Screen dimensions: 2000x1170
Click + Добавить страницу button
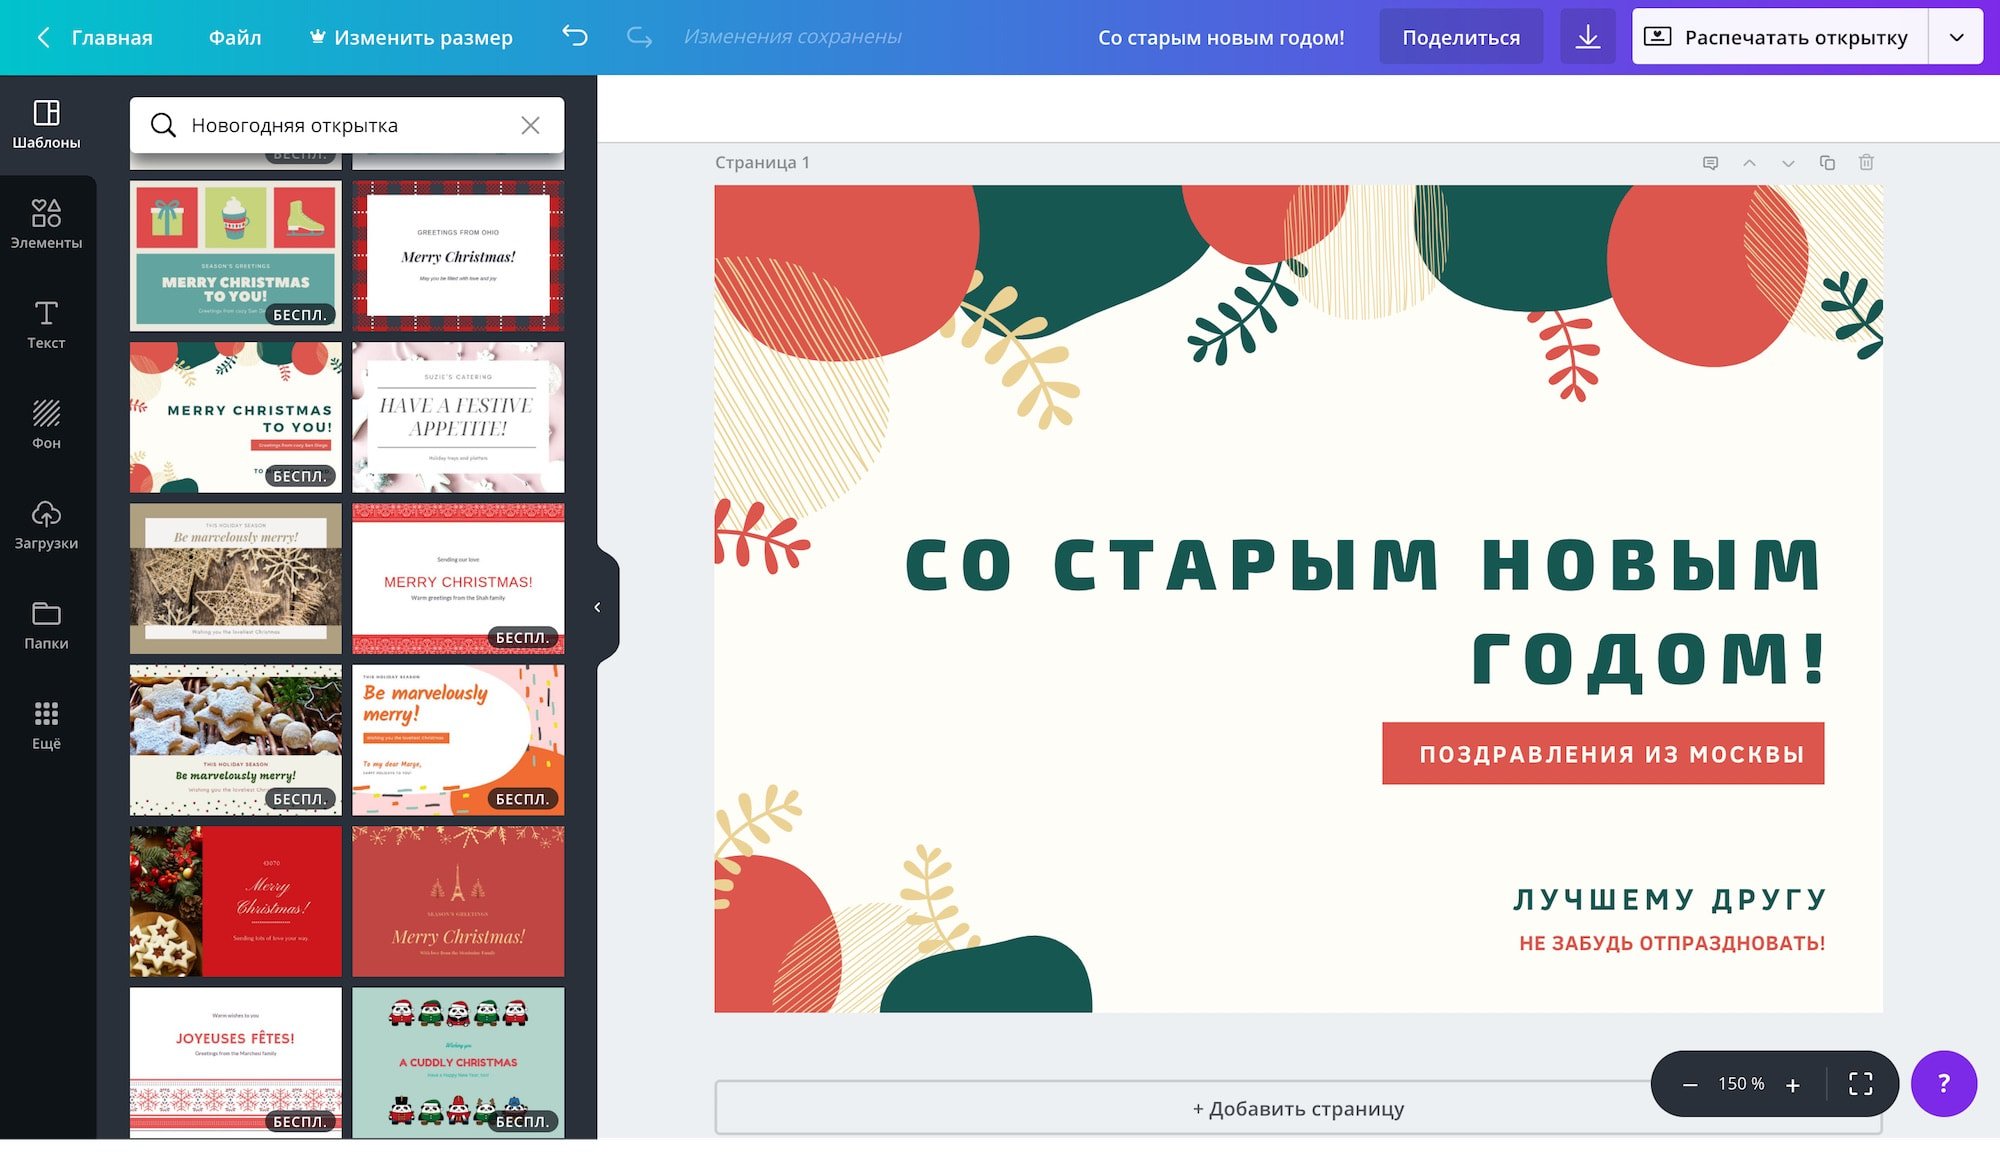(x=1298, y=1108)
